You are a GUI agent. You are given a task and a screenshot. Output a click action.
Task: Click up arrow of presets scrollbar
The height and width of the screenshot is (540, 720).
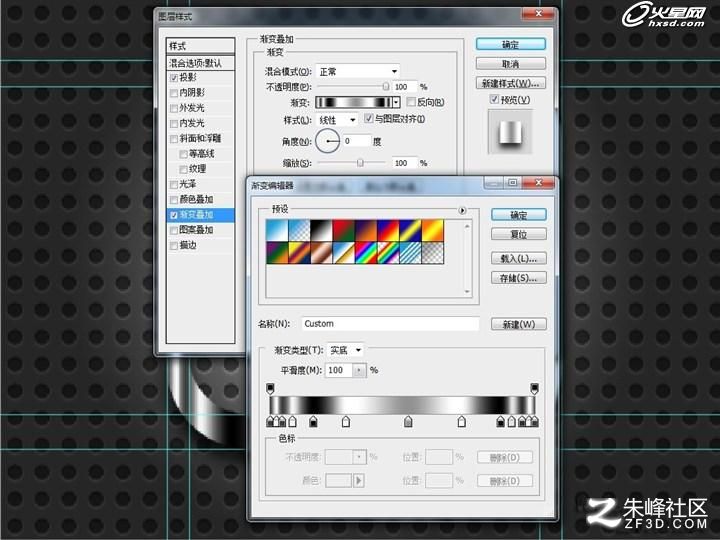(467, 226)
